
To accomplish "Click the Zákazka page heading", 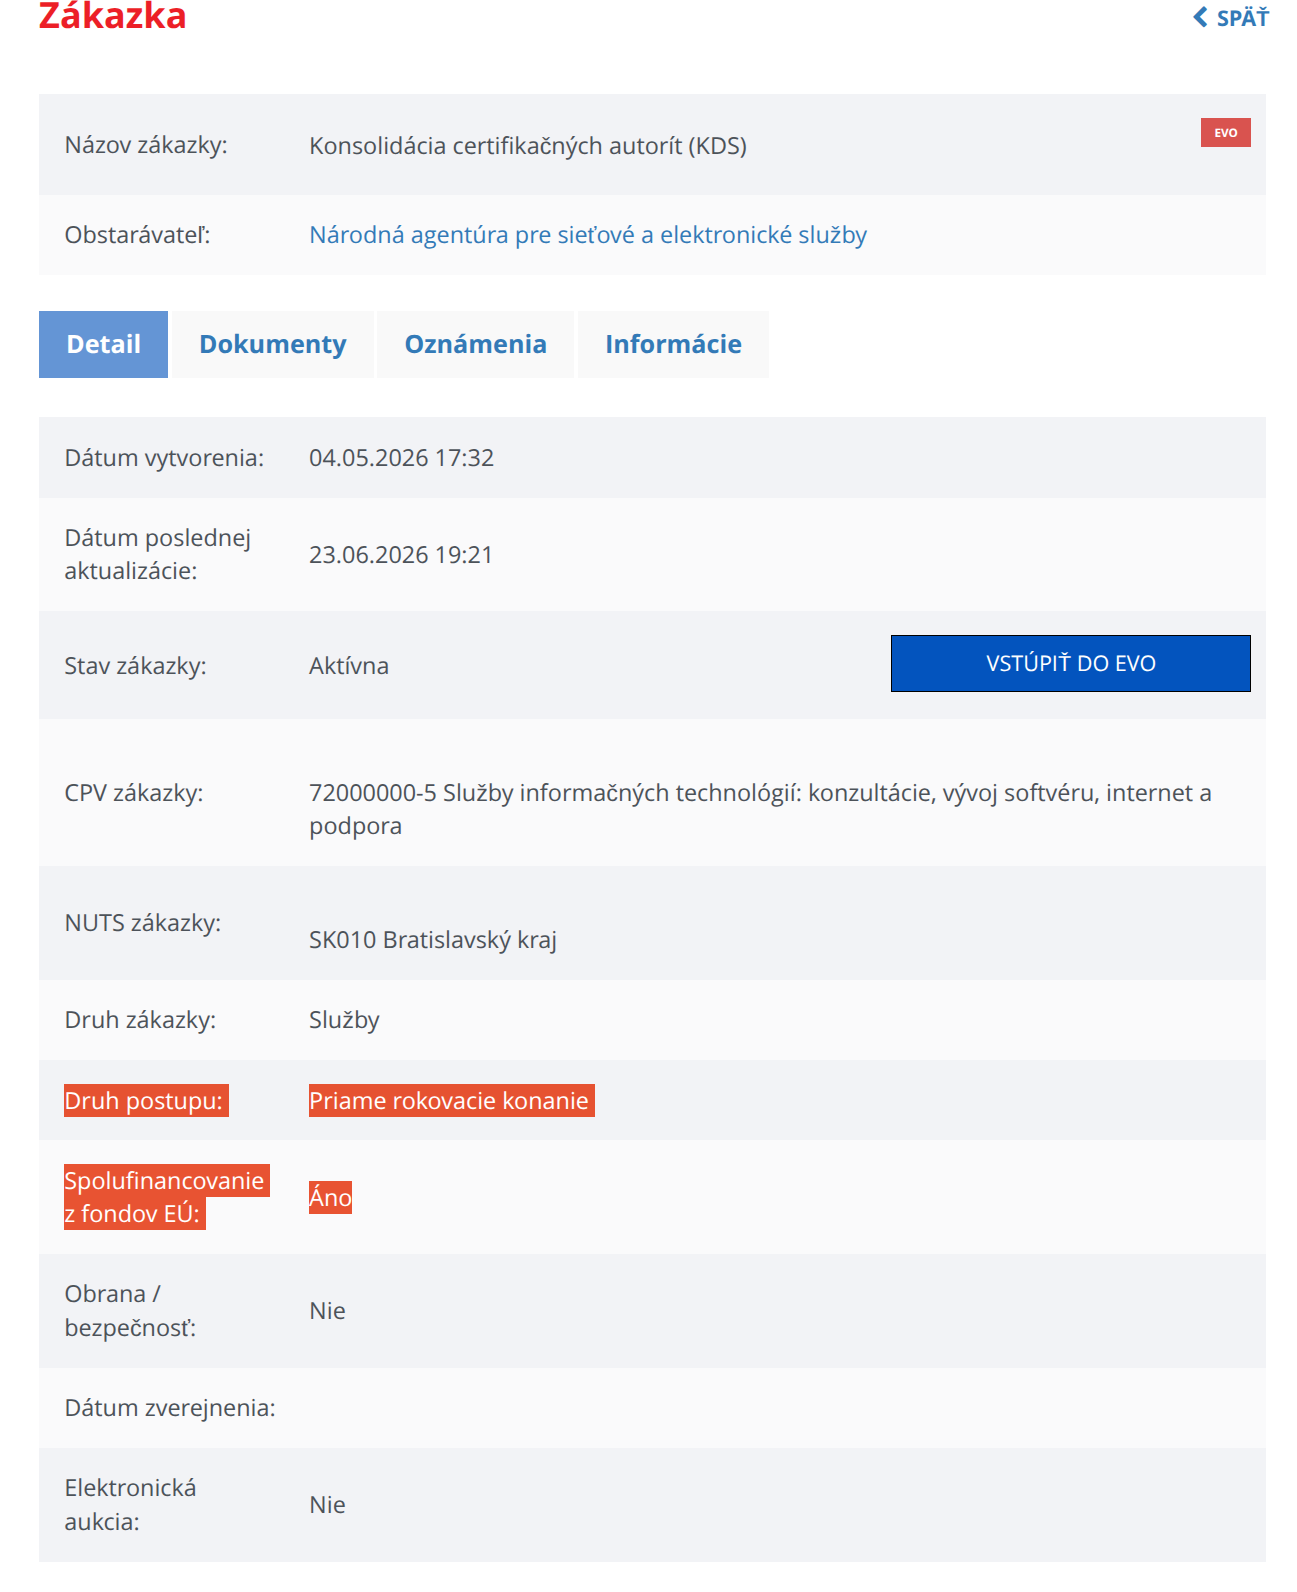I will coord(112,16).
